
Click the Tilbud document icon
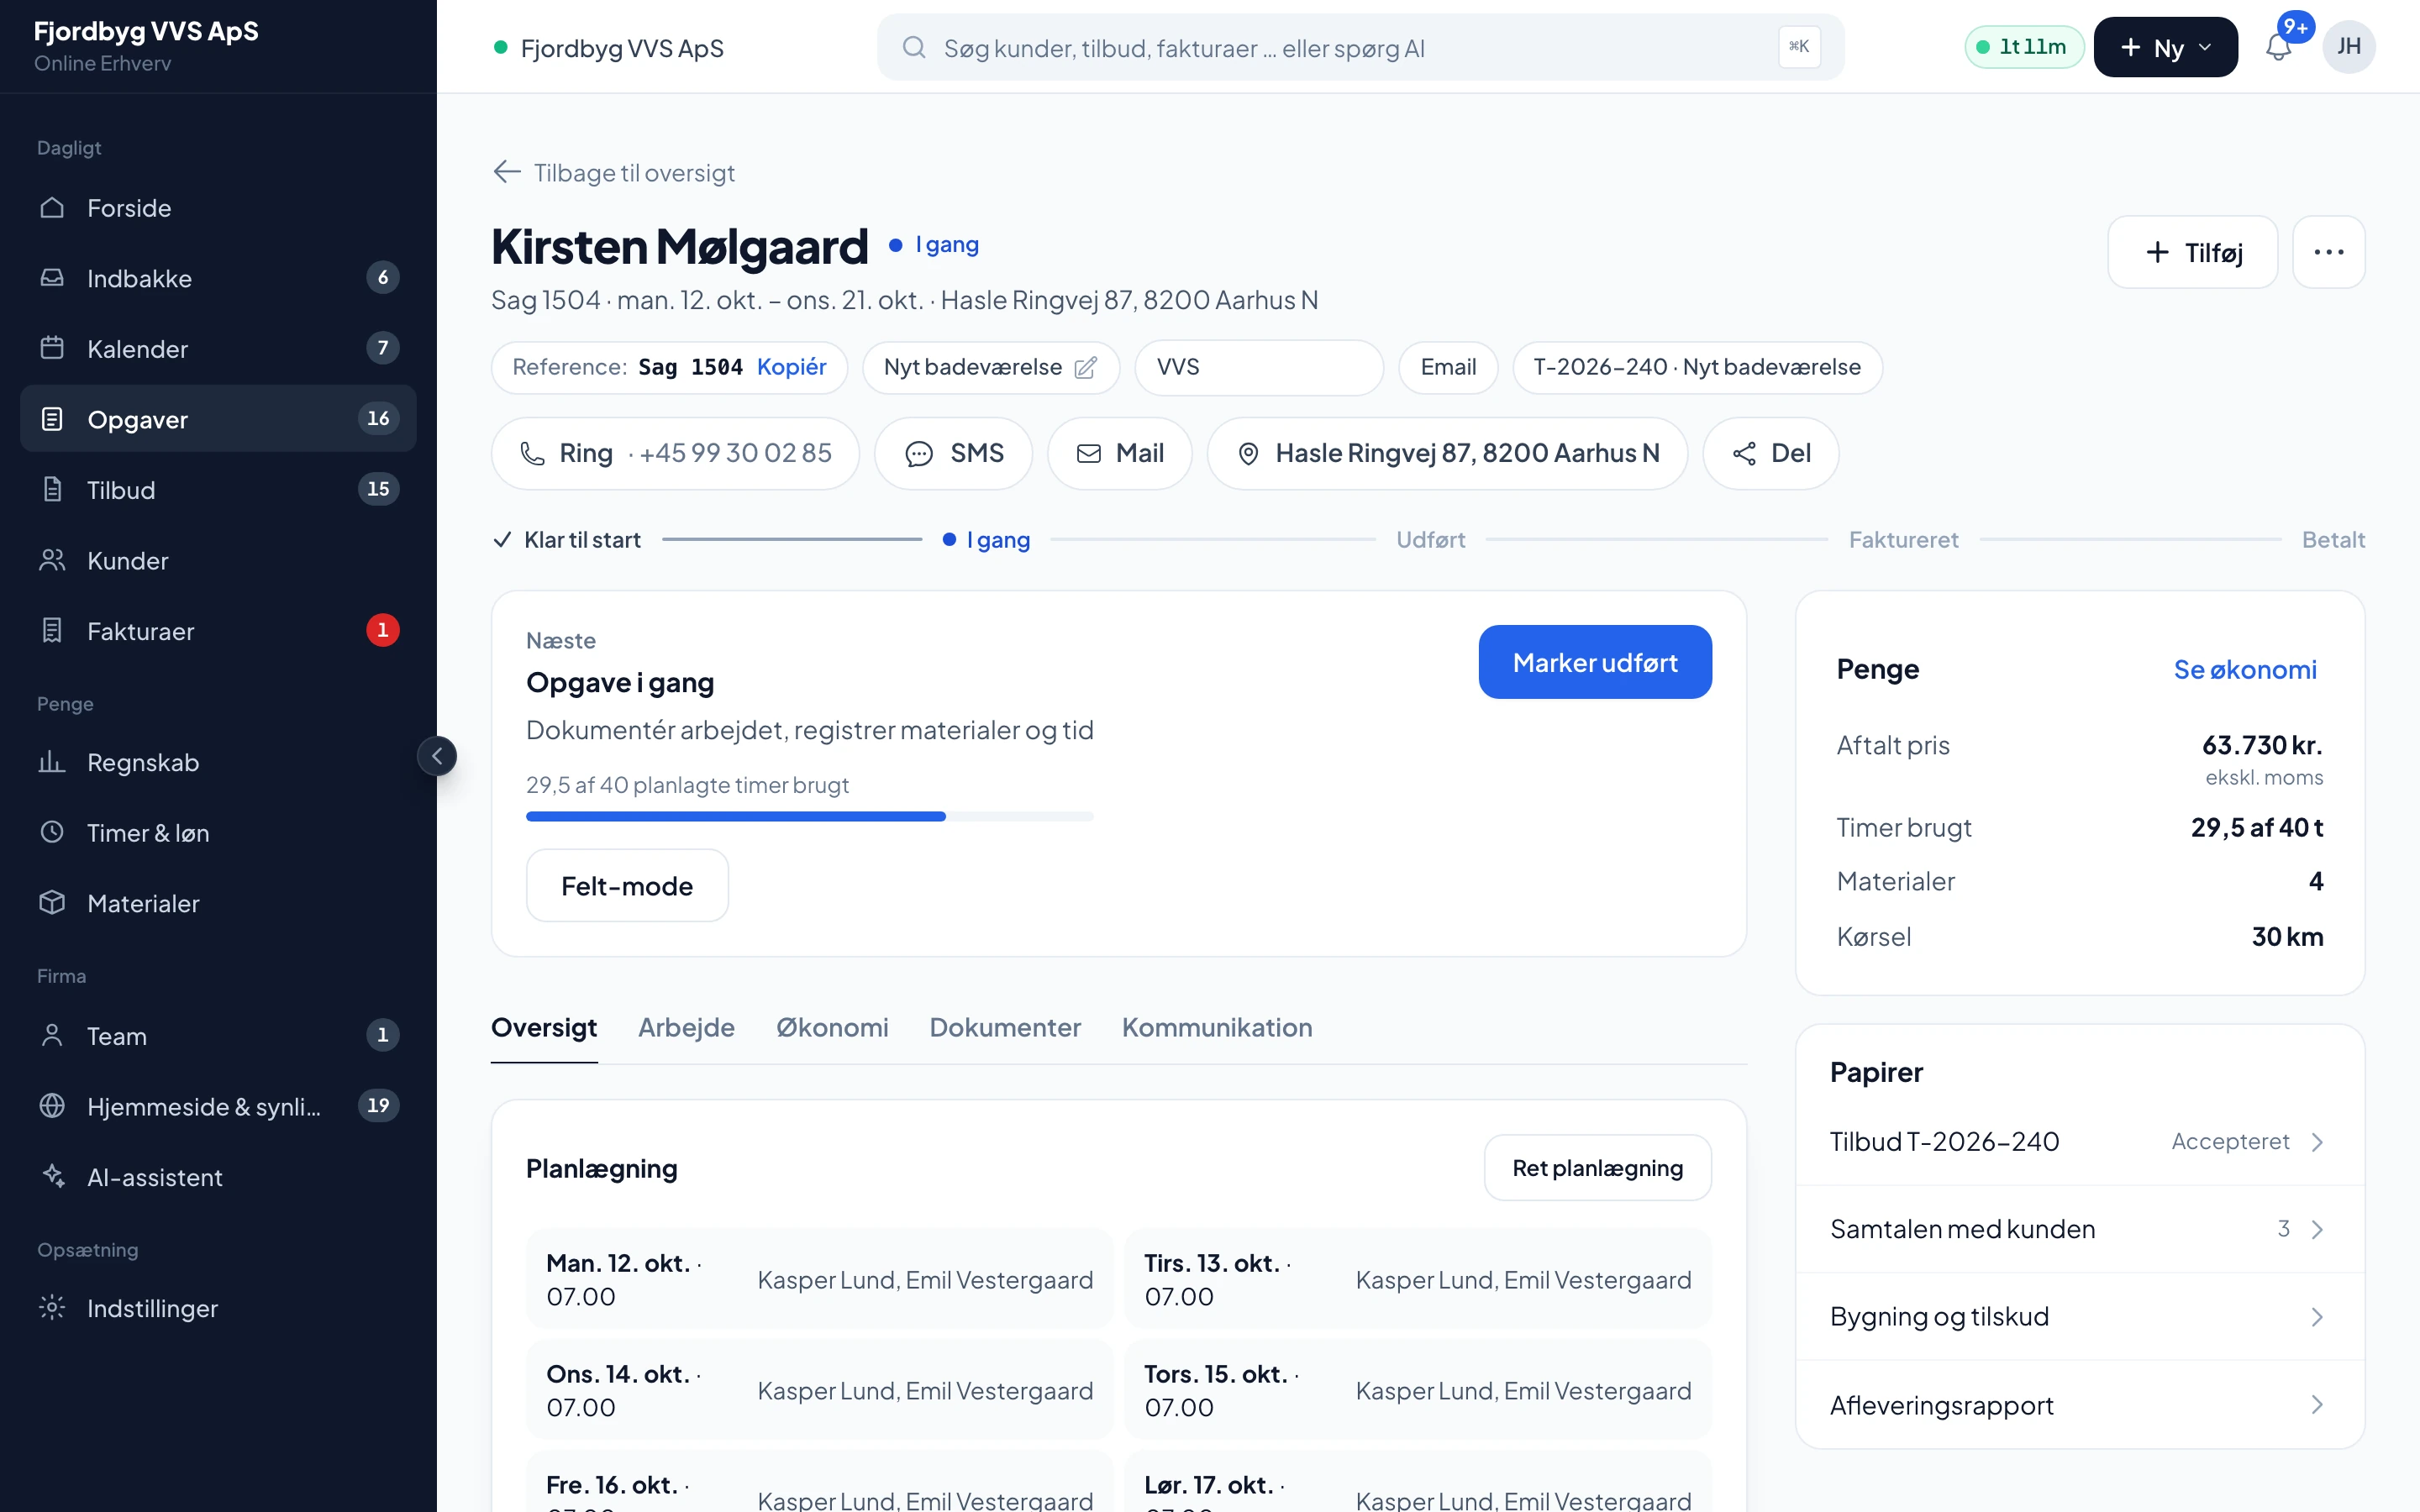coord(52,489)
